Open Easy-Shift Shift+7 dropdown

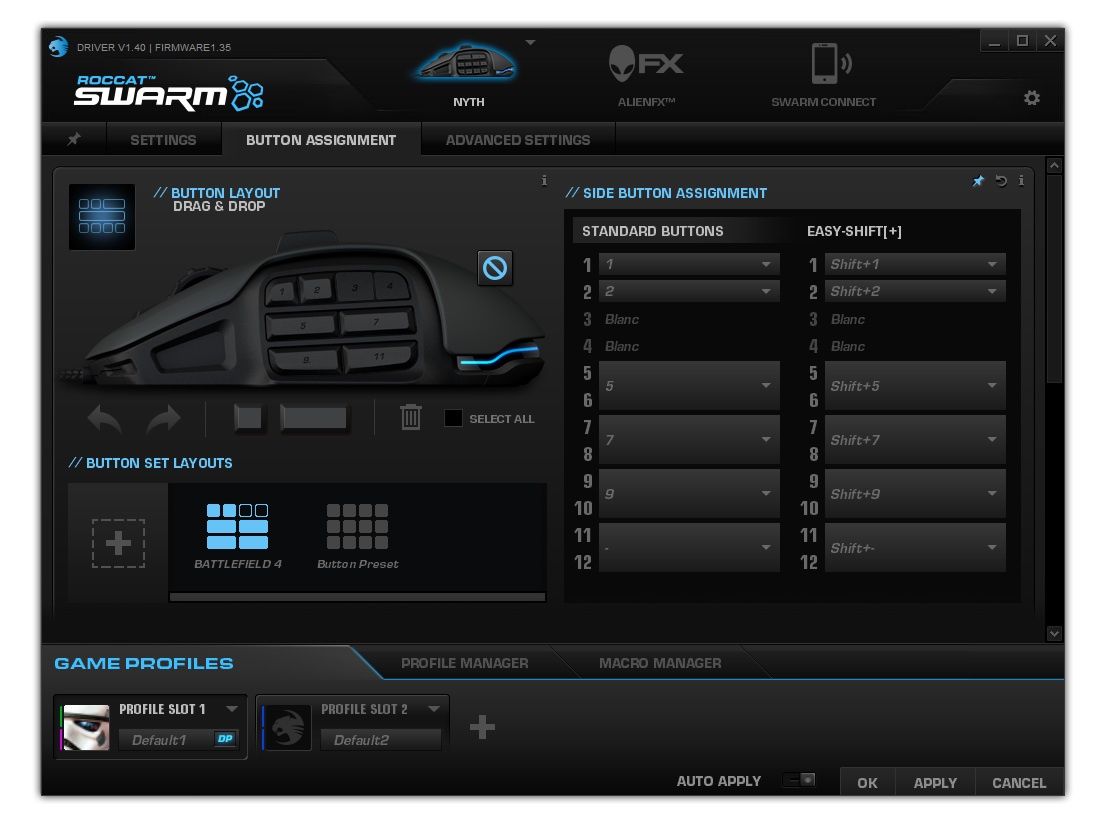(915, 440)
